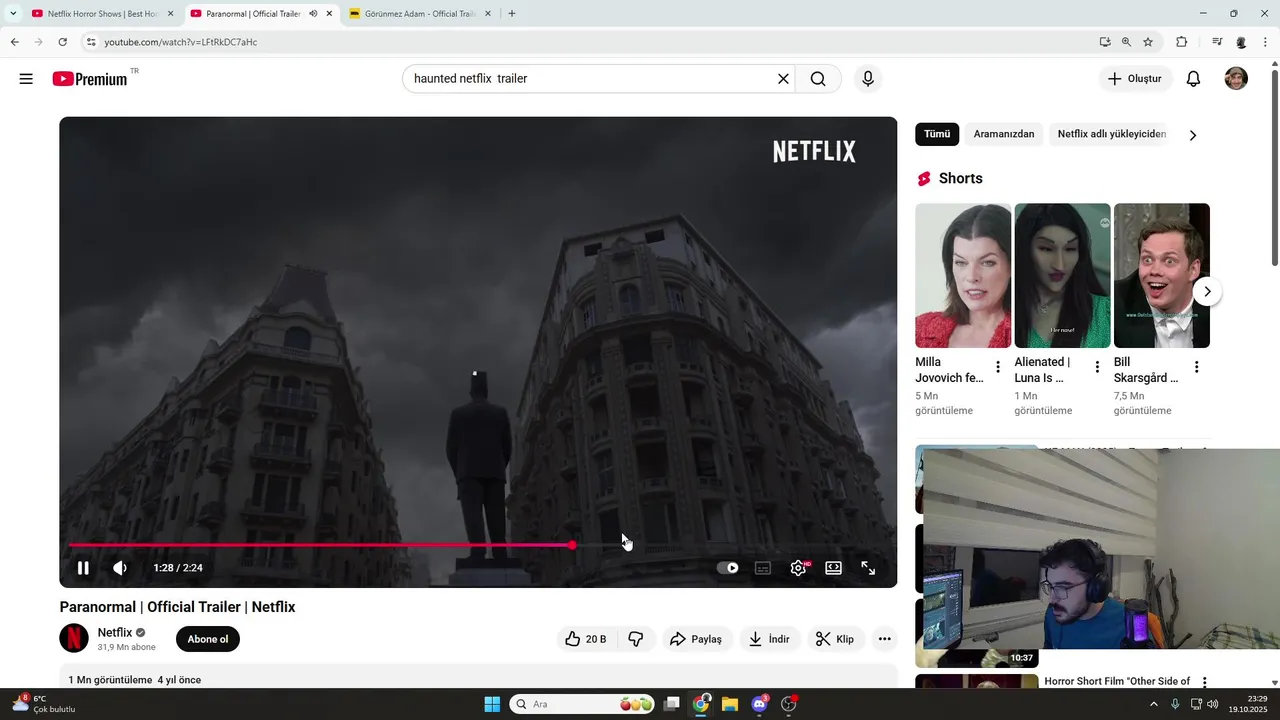This screenshot has width=1280, height=720.
Task: Subscribe with Abone ol button
Action: [208, 639]
